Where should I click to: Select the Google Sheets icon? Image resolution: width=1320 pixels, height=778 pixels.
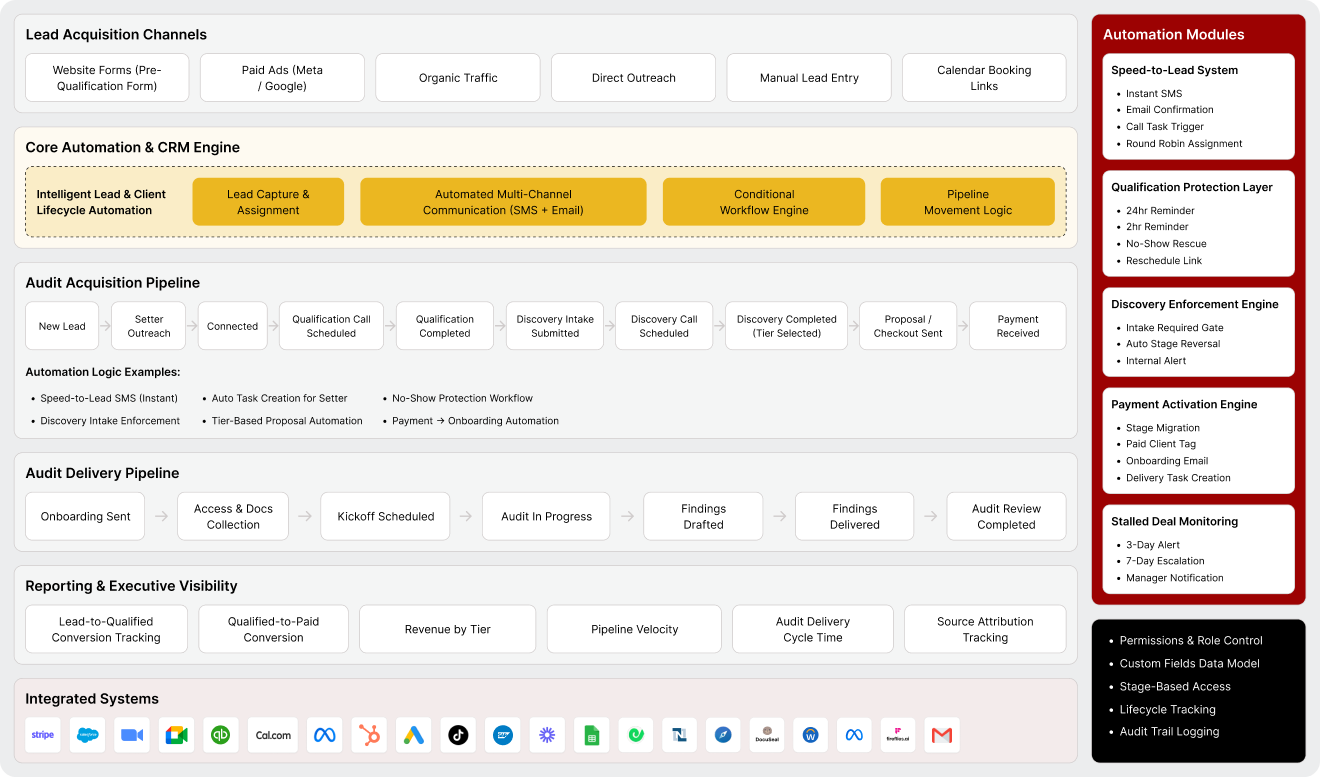click(592, 735)
